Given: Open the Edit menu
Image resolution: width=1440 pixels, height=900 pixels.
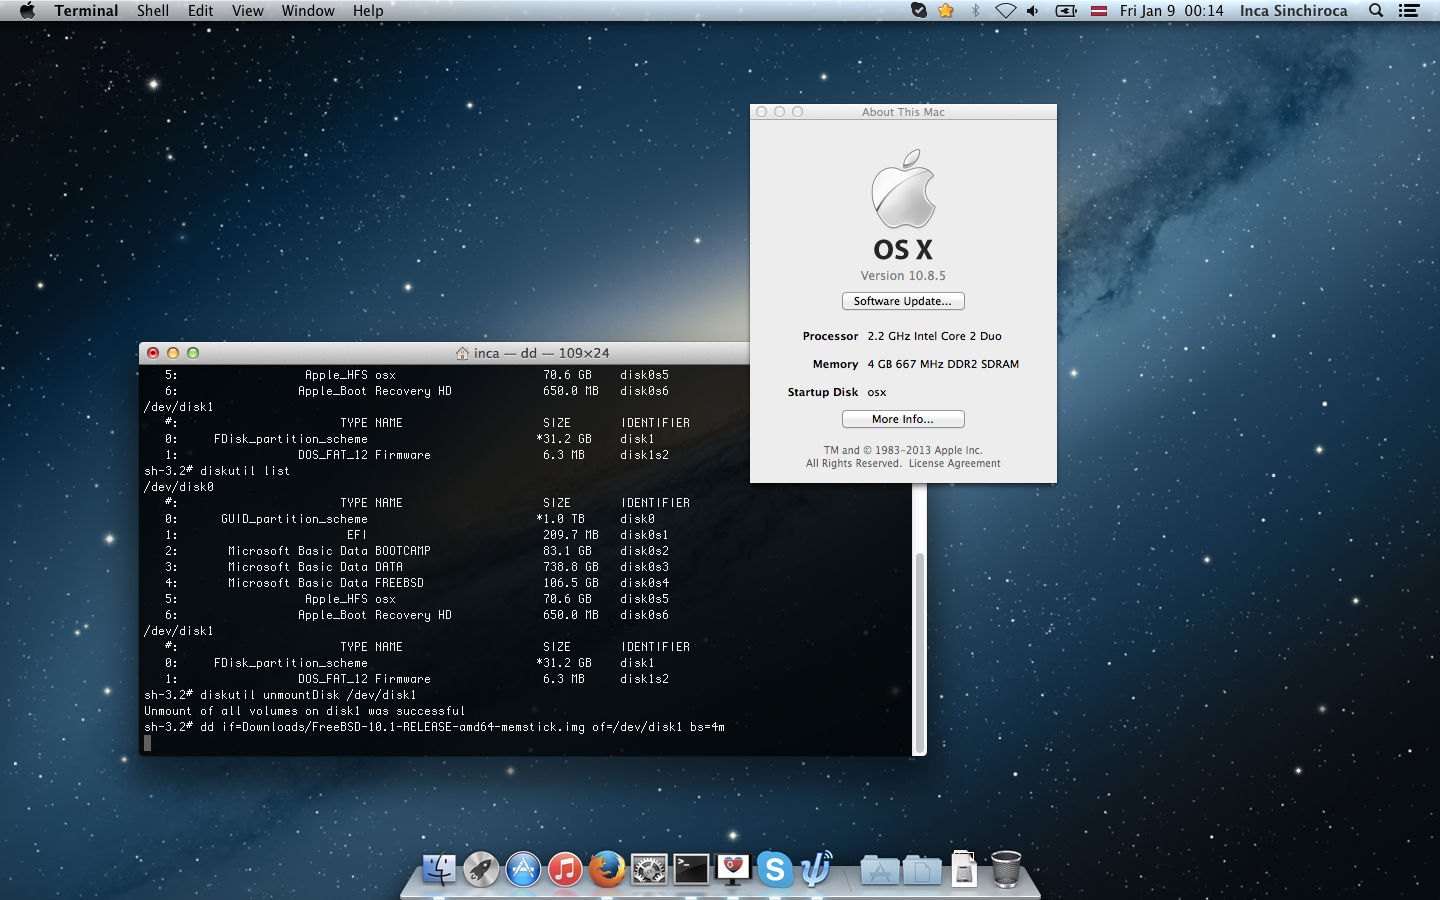Looking at the screenshot, I should (201, 10).
